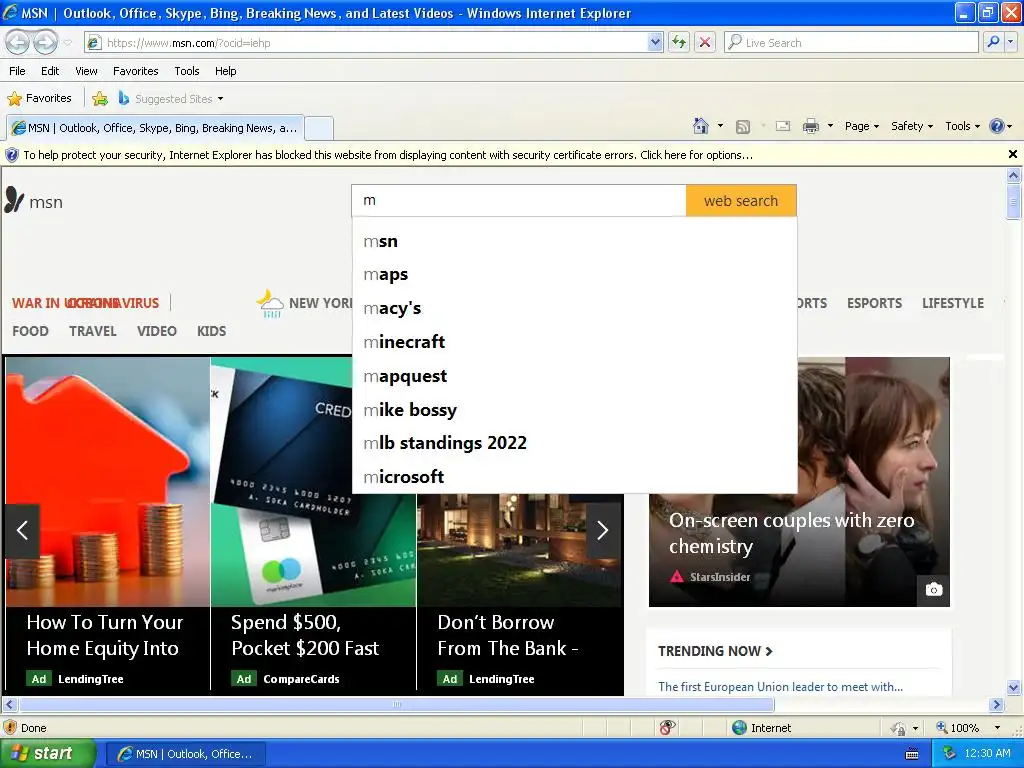Open a new blank tab
This screenshot has height=768, width=1024.
click(x=319, y=128)
